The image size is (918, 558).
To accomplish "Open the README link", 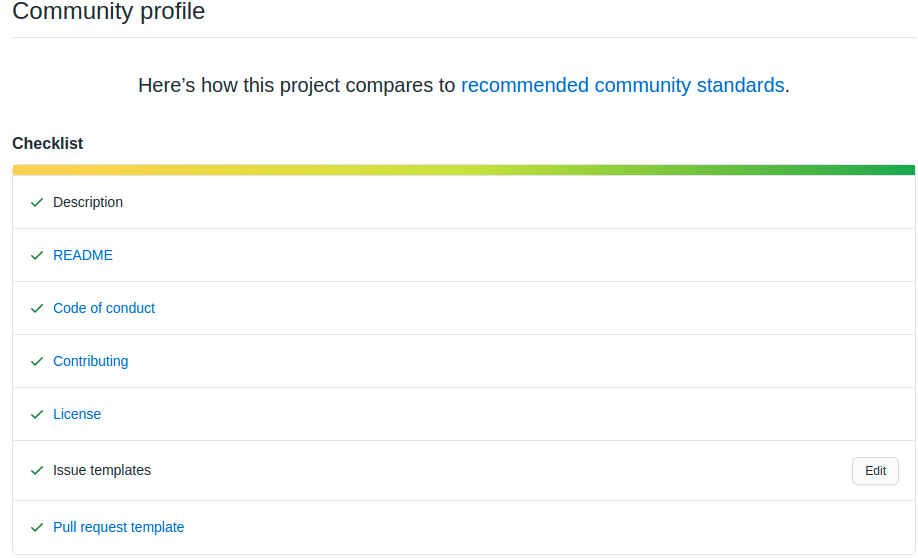I will pyautogui.click(x=83, y=255).
